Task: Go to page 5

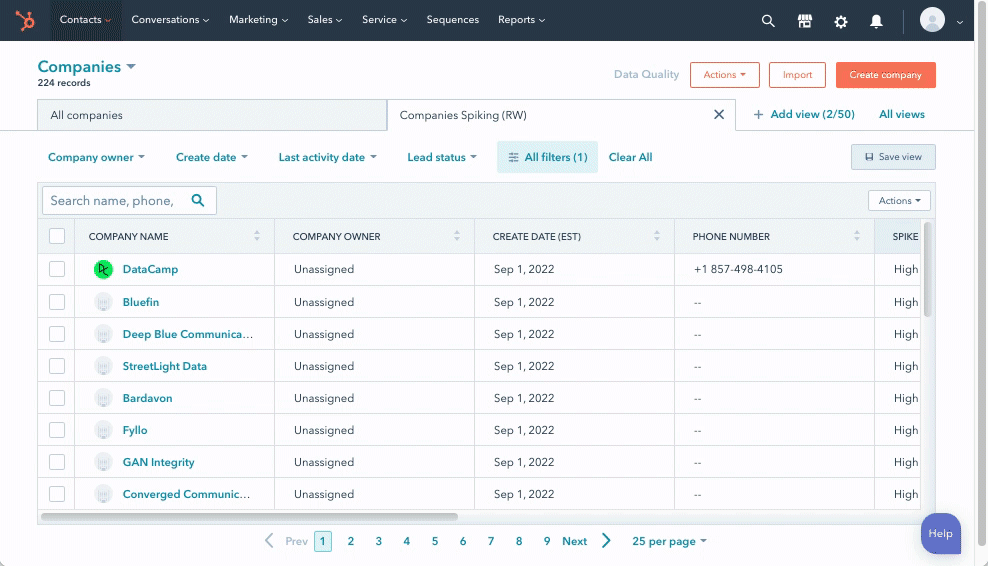Action: pyautogui.click(x=435, y=541)
